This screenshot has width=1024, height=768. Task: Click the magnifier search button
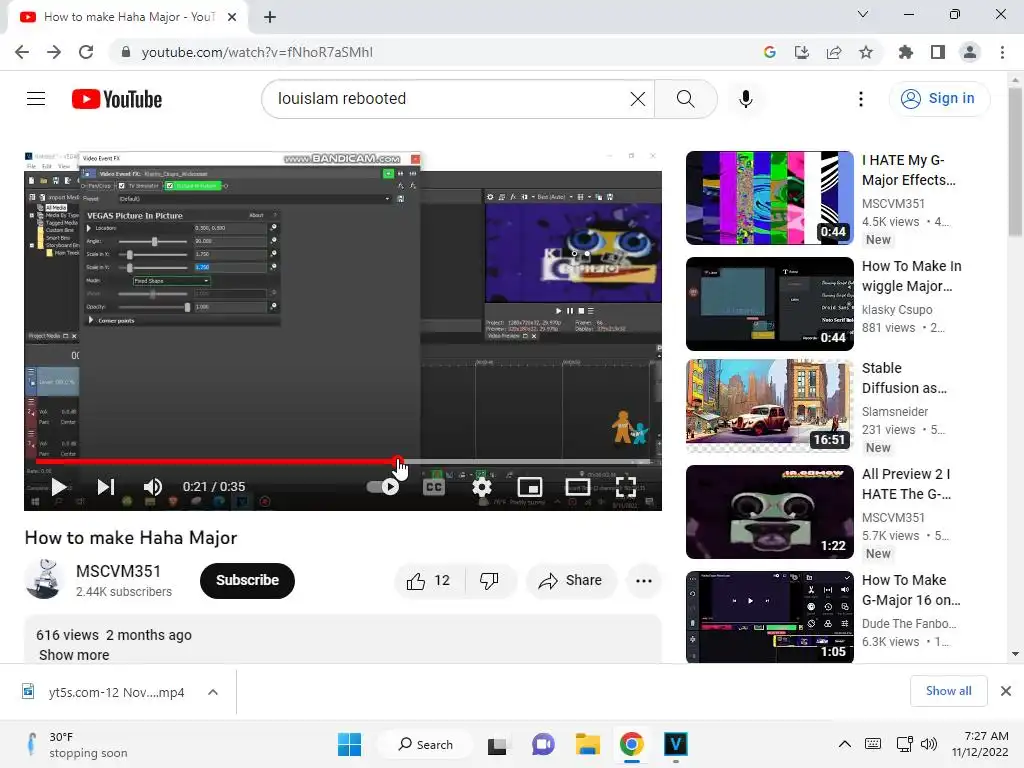(x=686, y=99)
